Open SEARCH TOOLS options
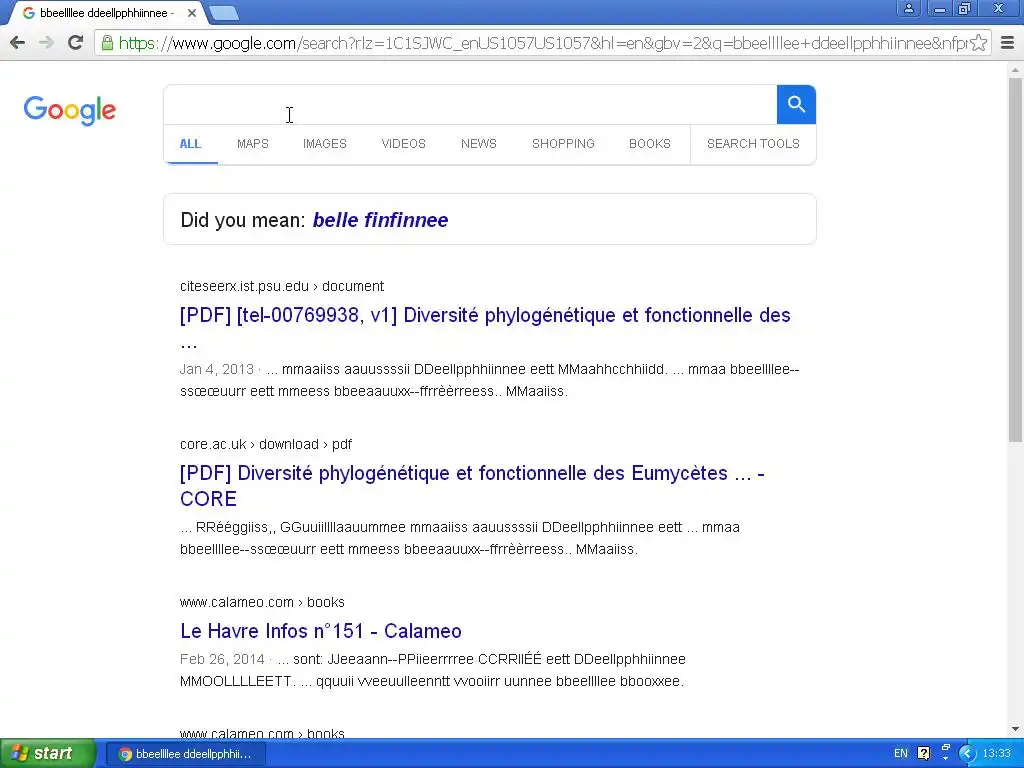The height and width of the screenshot is (768, 1024). pos(753,144)
